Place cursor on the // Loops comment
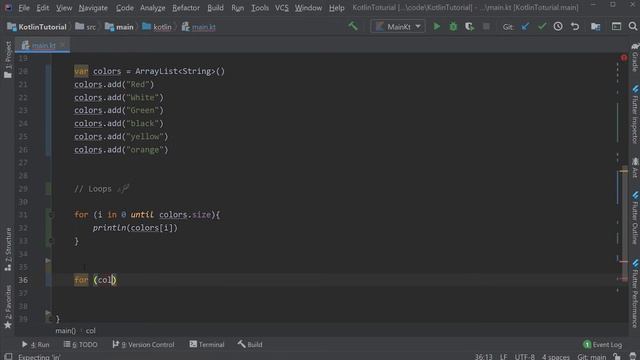 (x=93, y=189)
